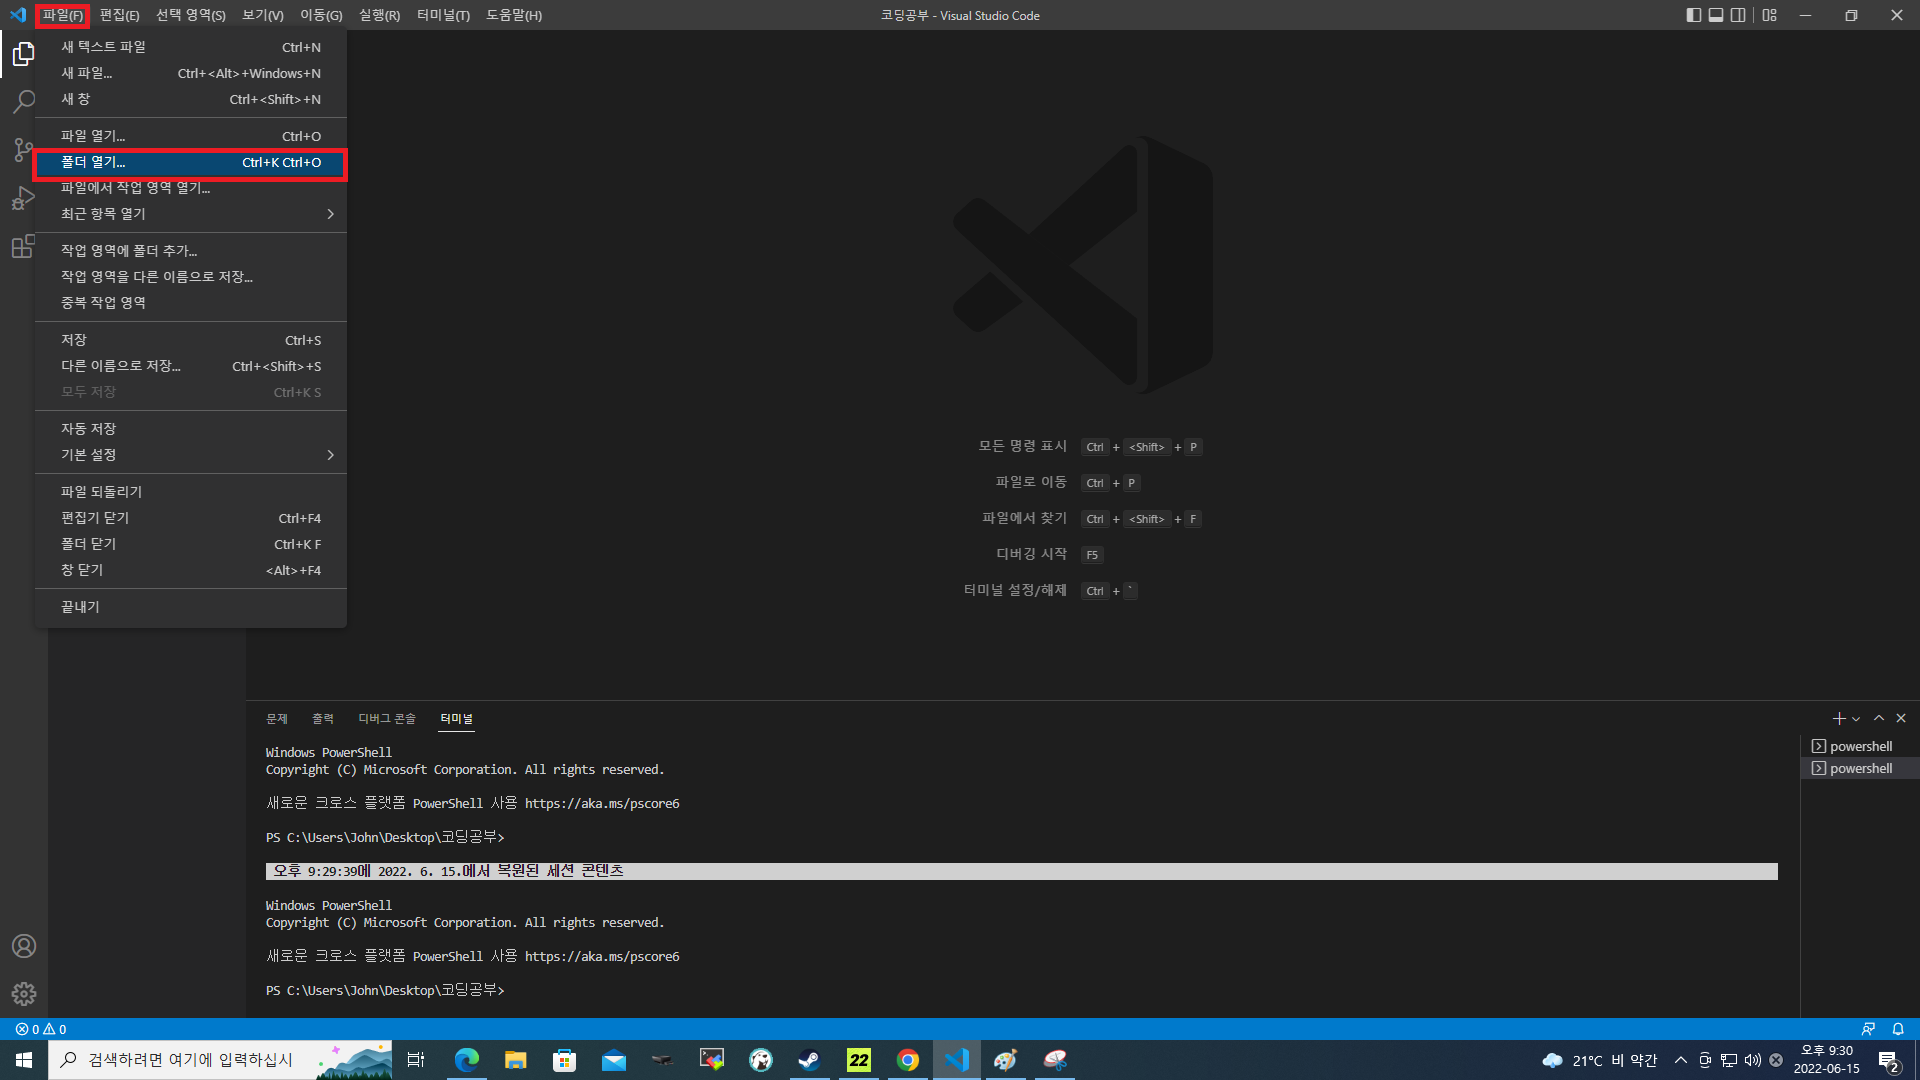Image resolution: width=1920 pixels, height=1080 pixels.
Task: Toggle secondary side bar layout button
Action: pyautogui.click(x=1739, y=15)
